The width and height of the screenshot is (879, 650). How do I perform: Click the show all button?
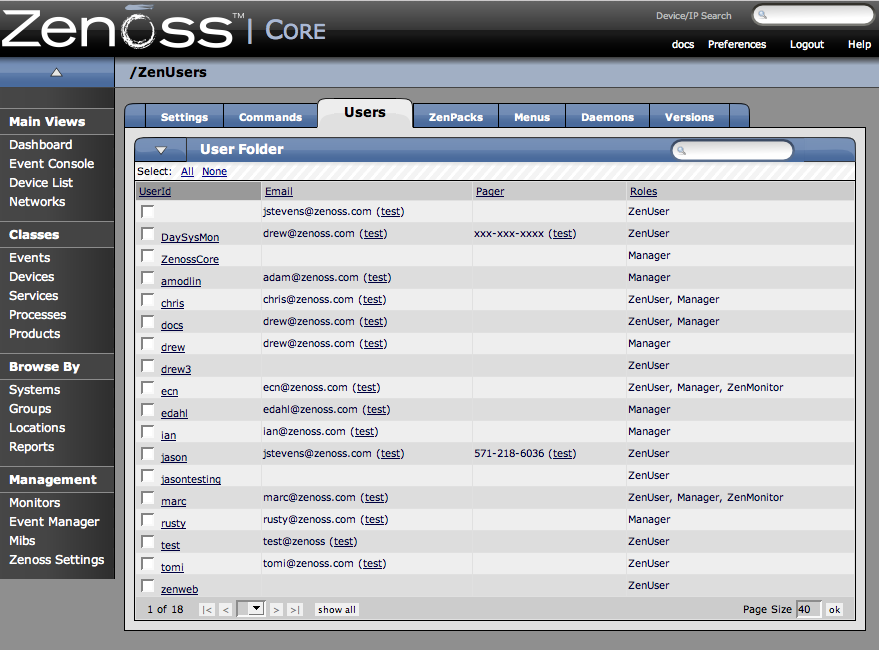point(337,610)
